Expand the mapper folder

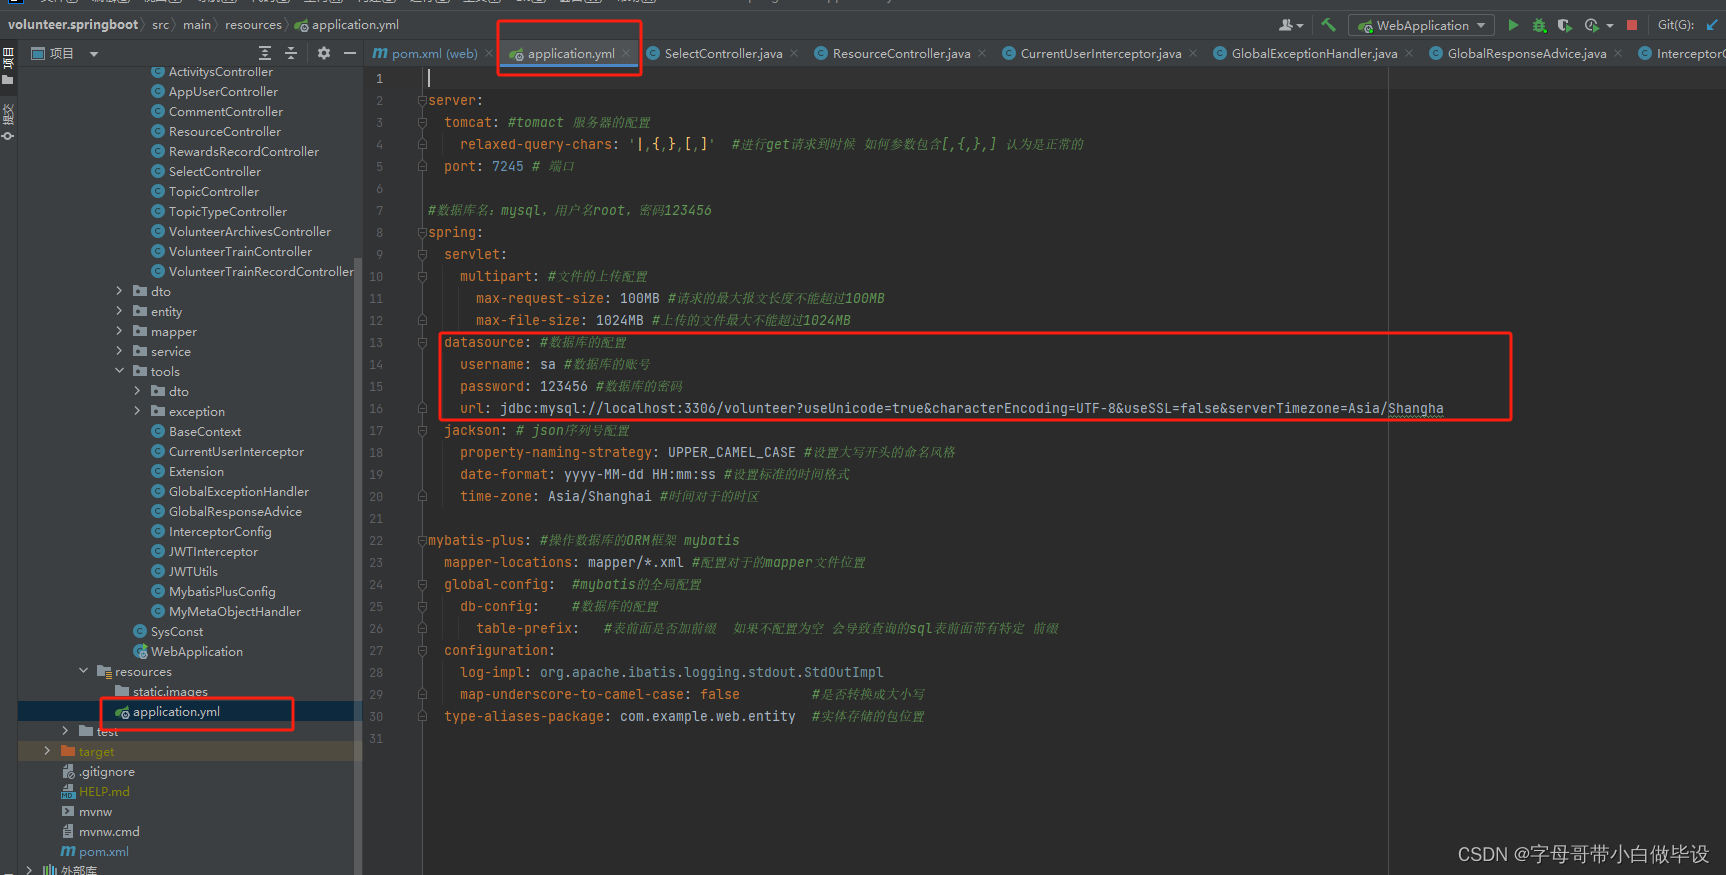point(120,331)
